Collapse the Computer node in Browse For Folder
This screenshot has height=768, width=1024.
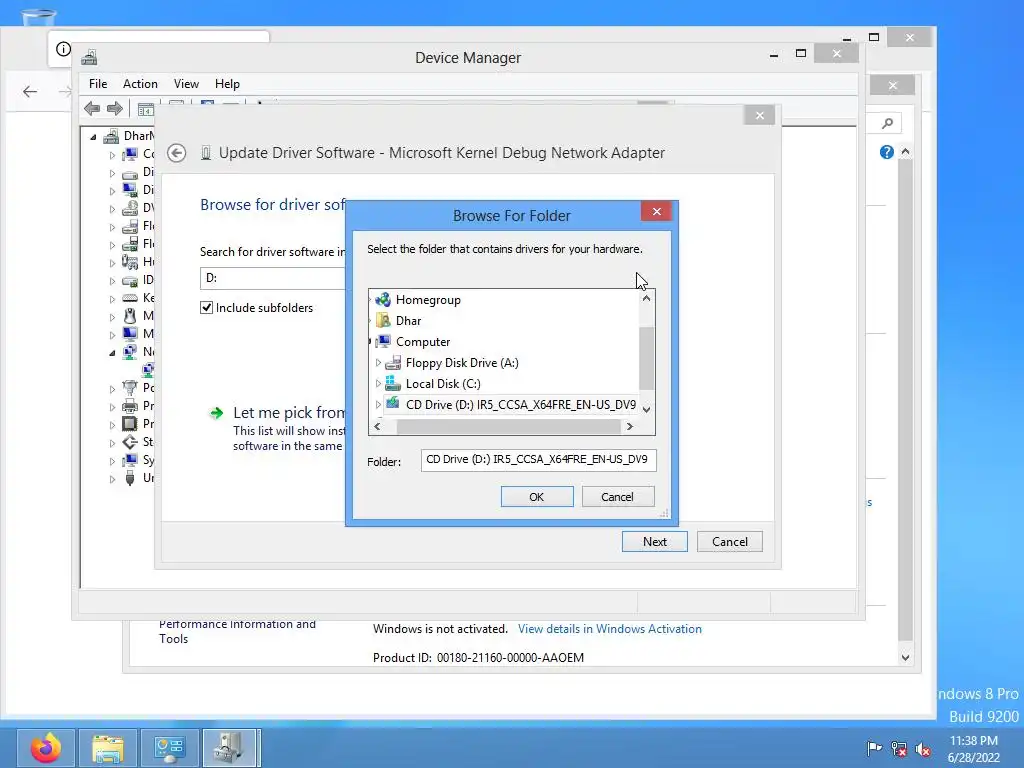(x=370, y=342)
